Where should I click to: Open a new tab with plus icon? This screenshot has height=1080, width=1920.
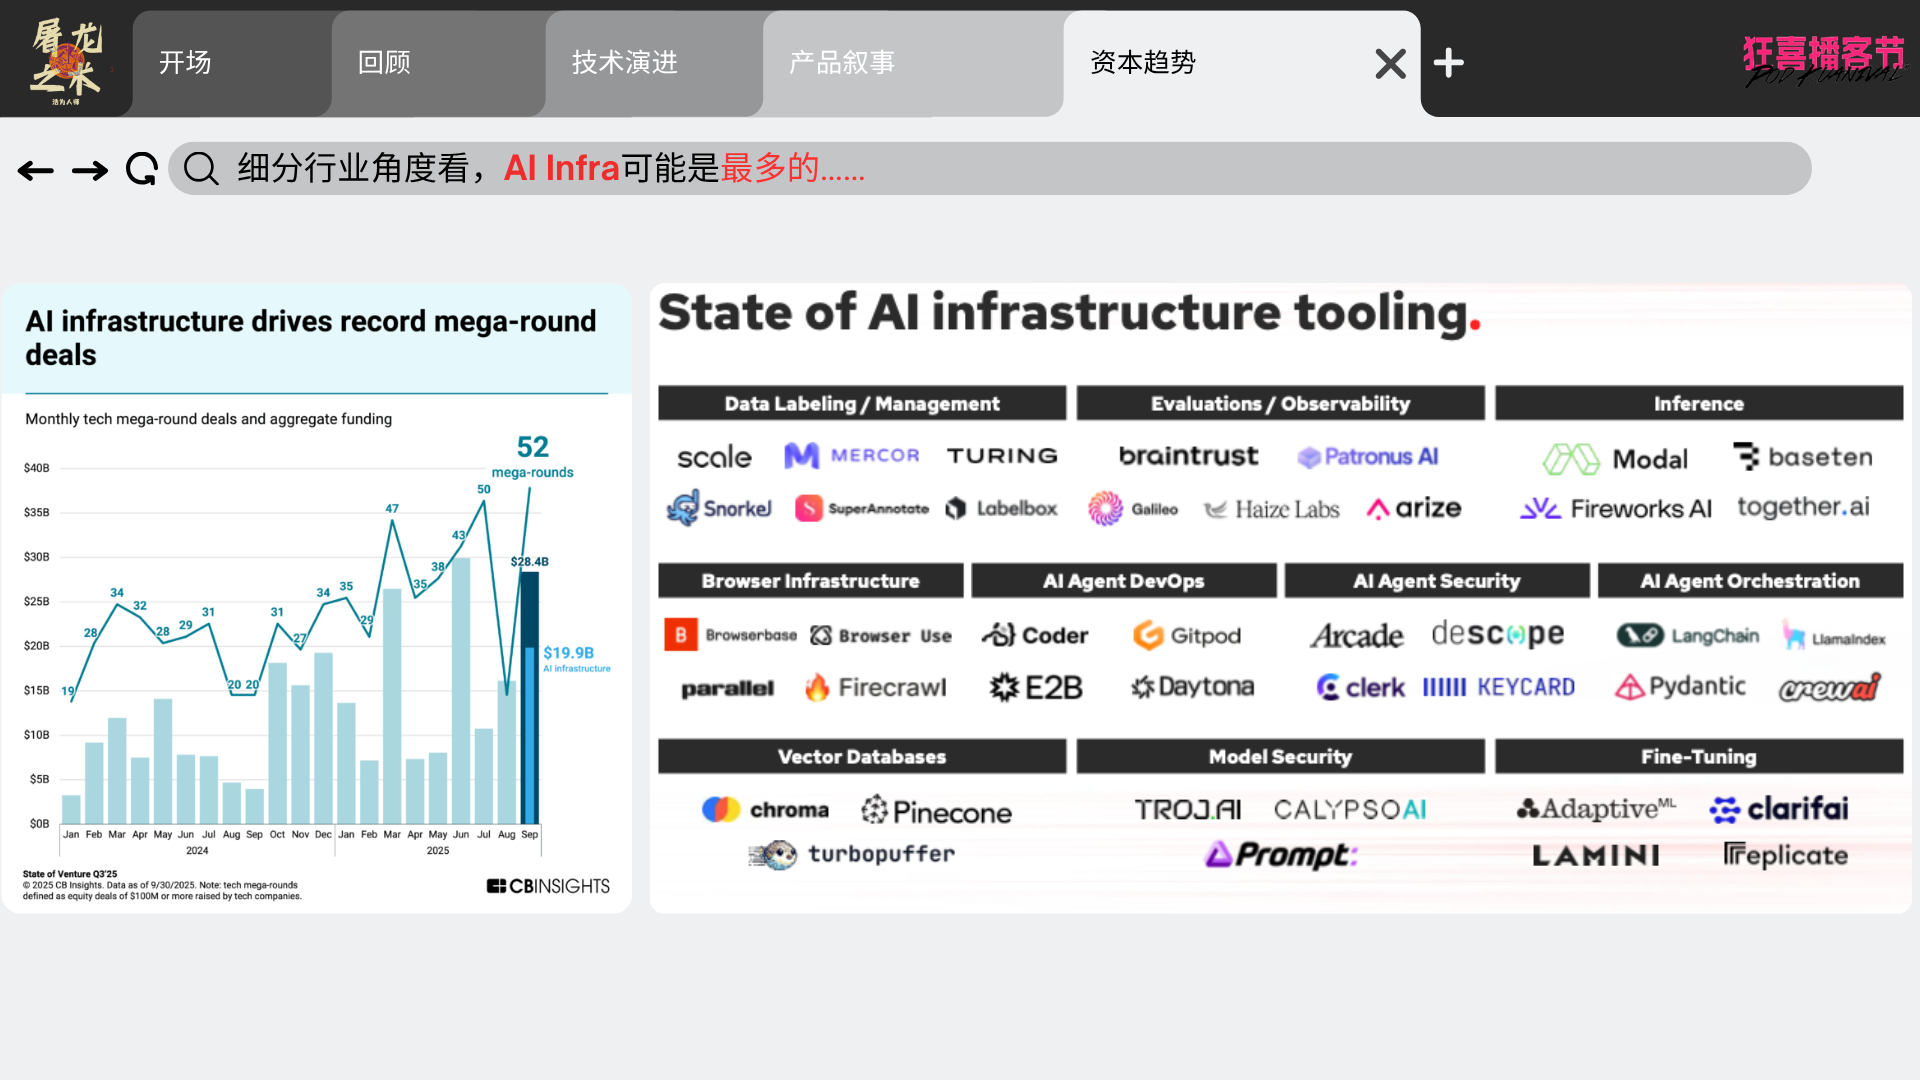(1448, 63)
